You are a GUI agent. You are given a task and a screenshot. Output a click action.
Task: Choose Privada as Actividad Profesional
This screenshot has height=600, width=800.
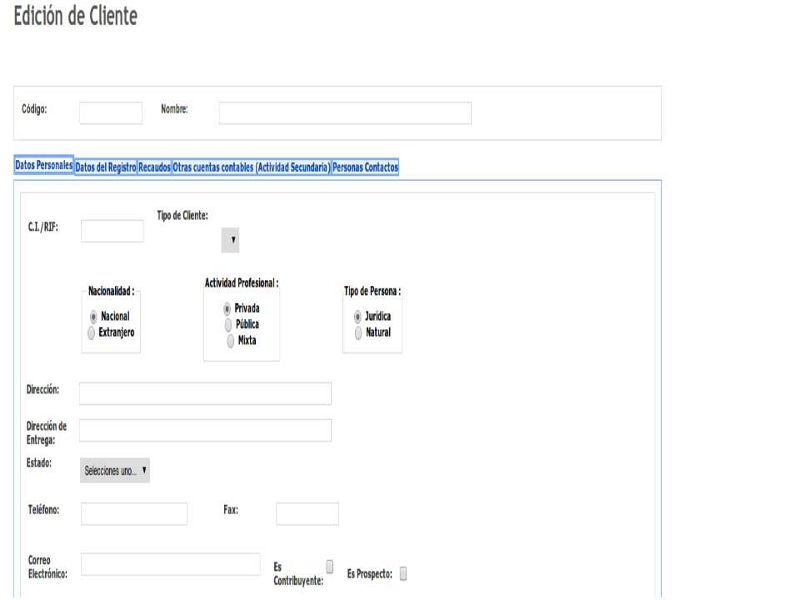228,309
